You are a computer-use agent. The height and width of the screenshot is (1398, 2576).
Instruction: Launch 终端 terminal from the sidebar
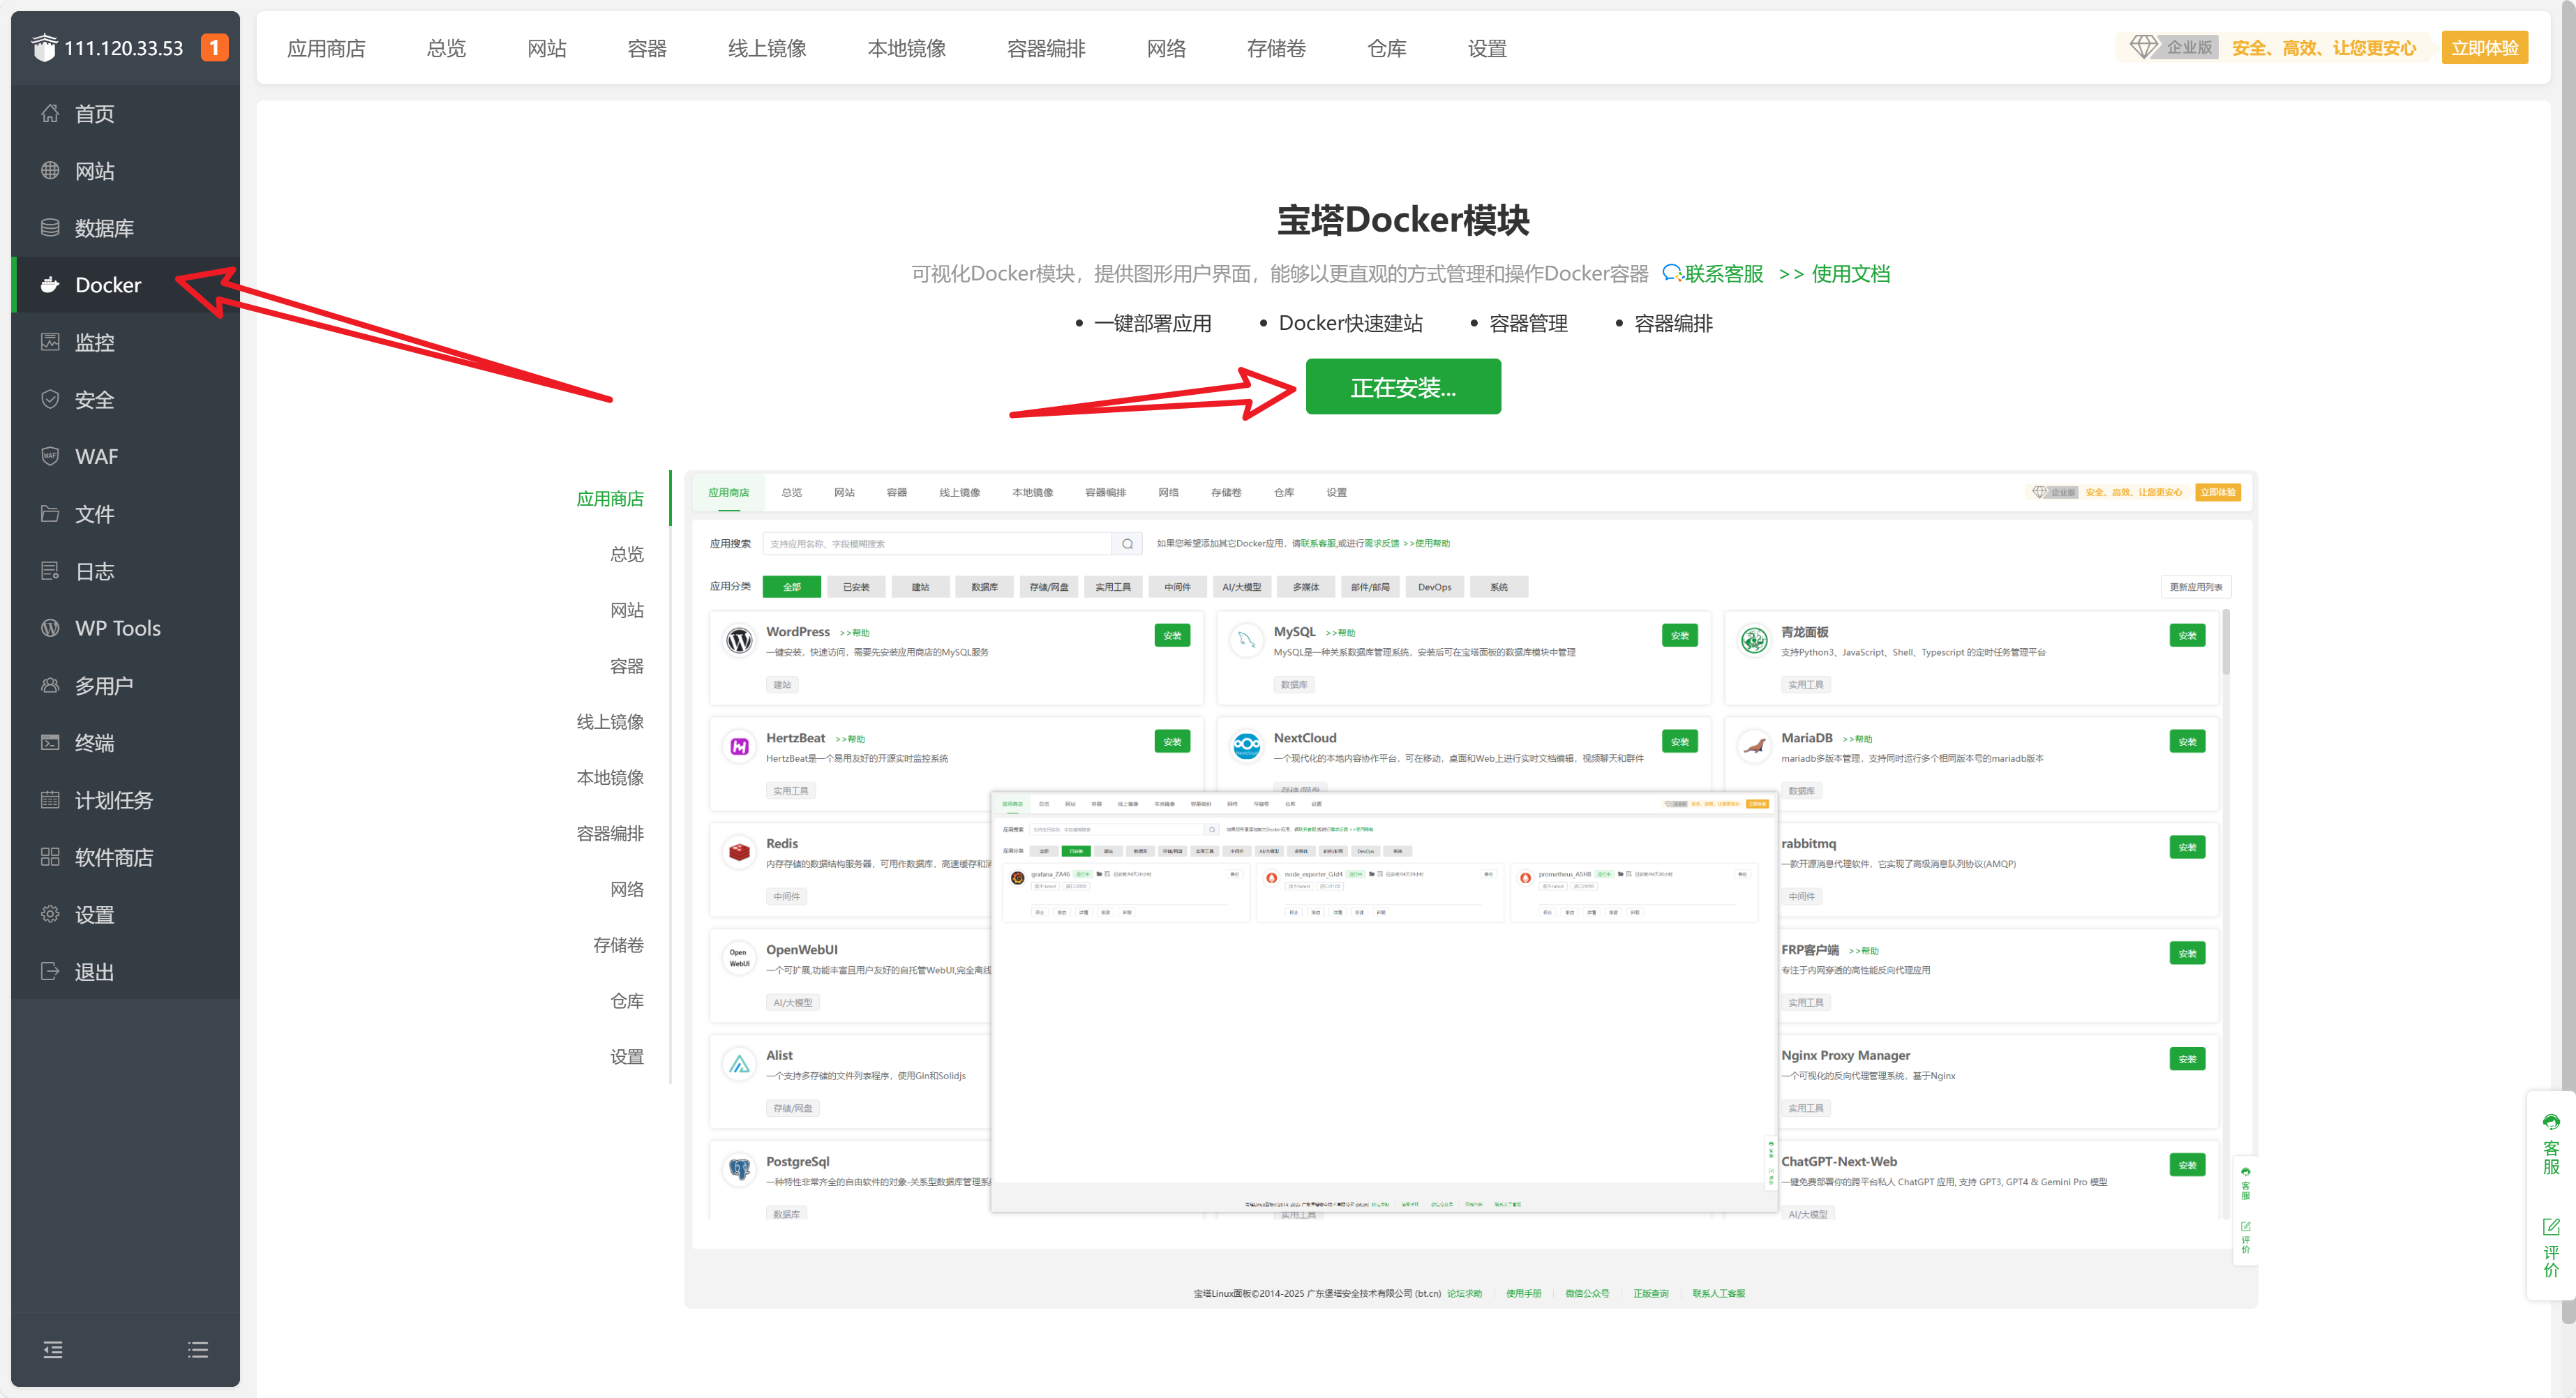tap(125, 743)
